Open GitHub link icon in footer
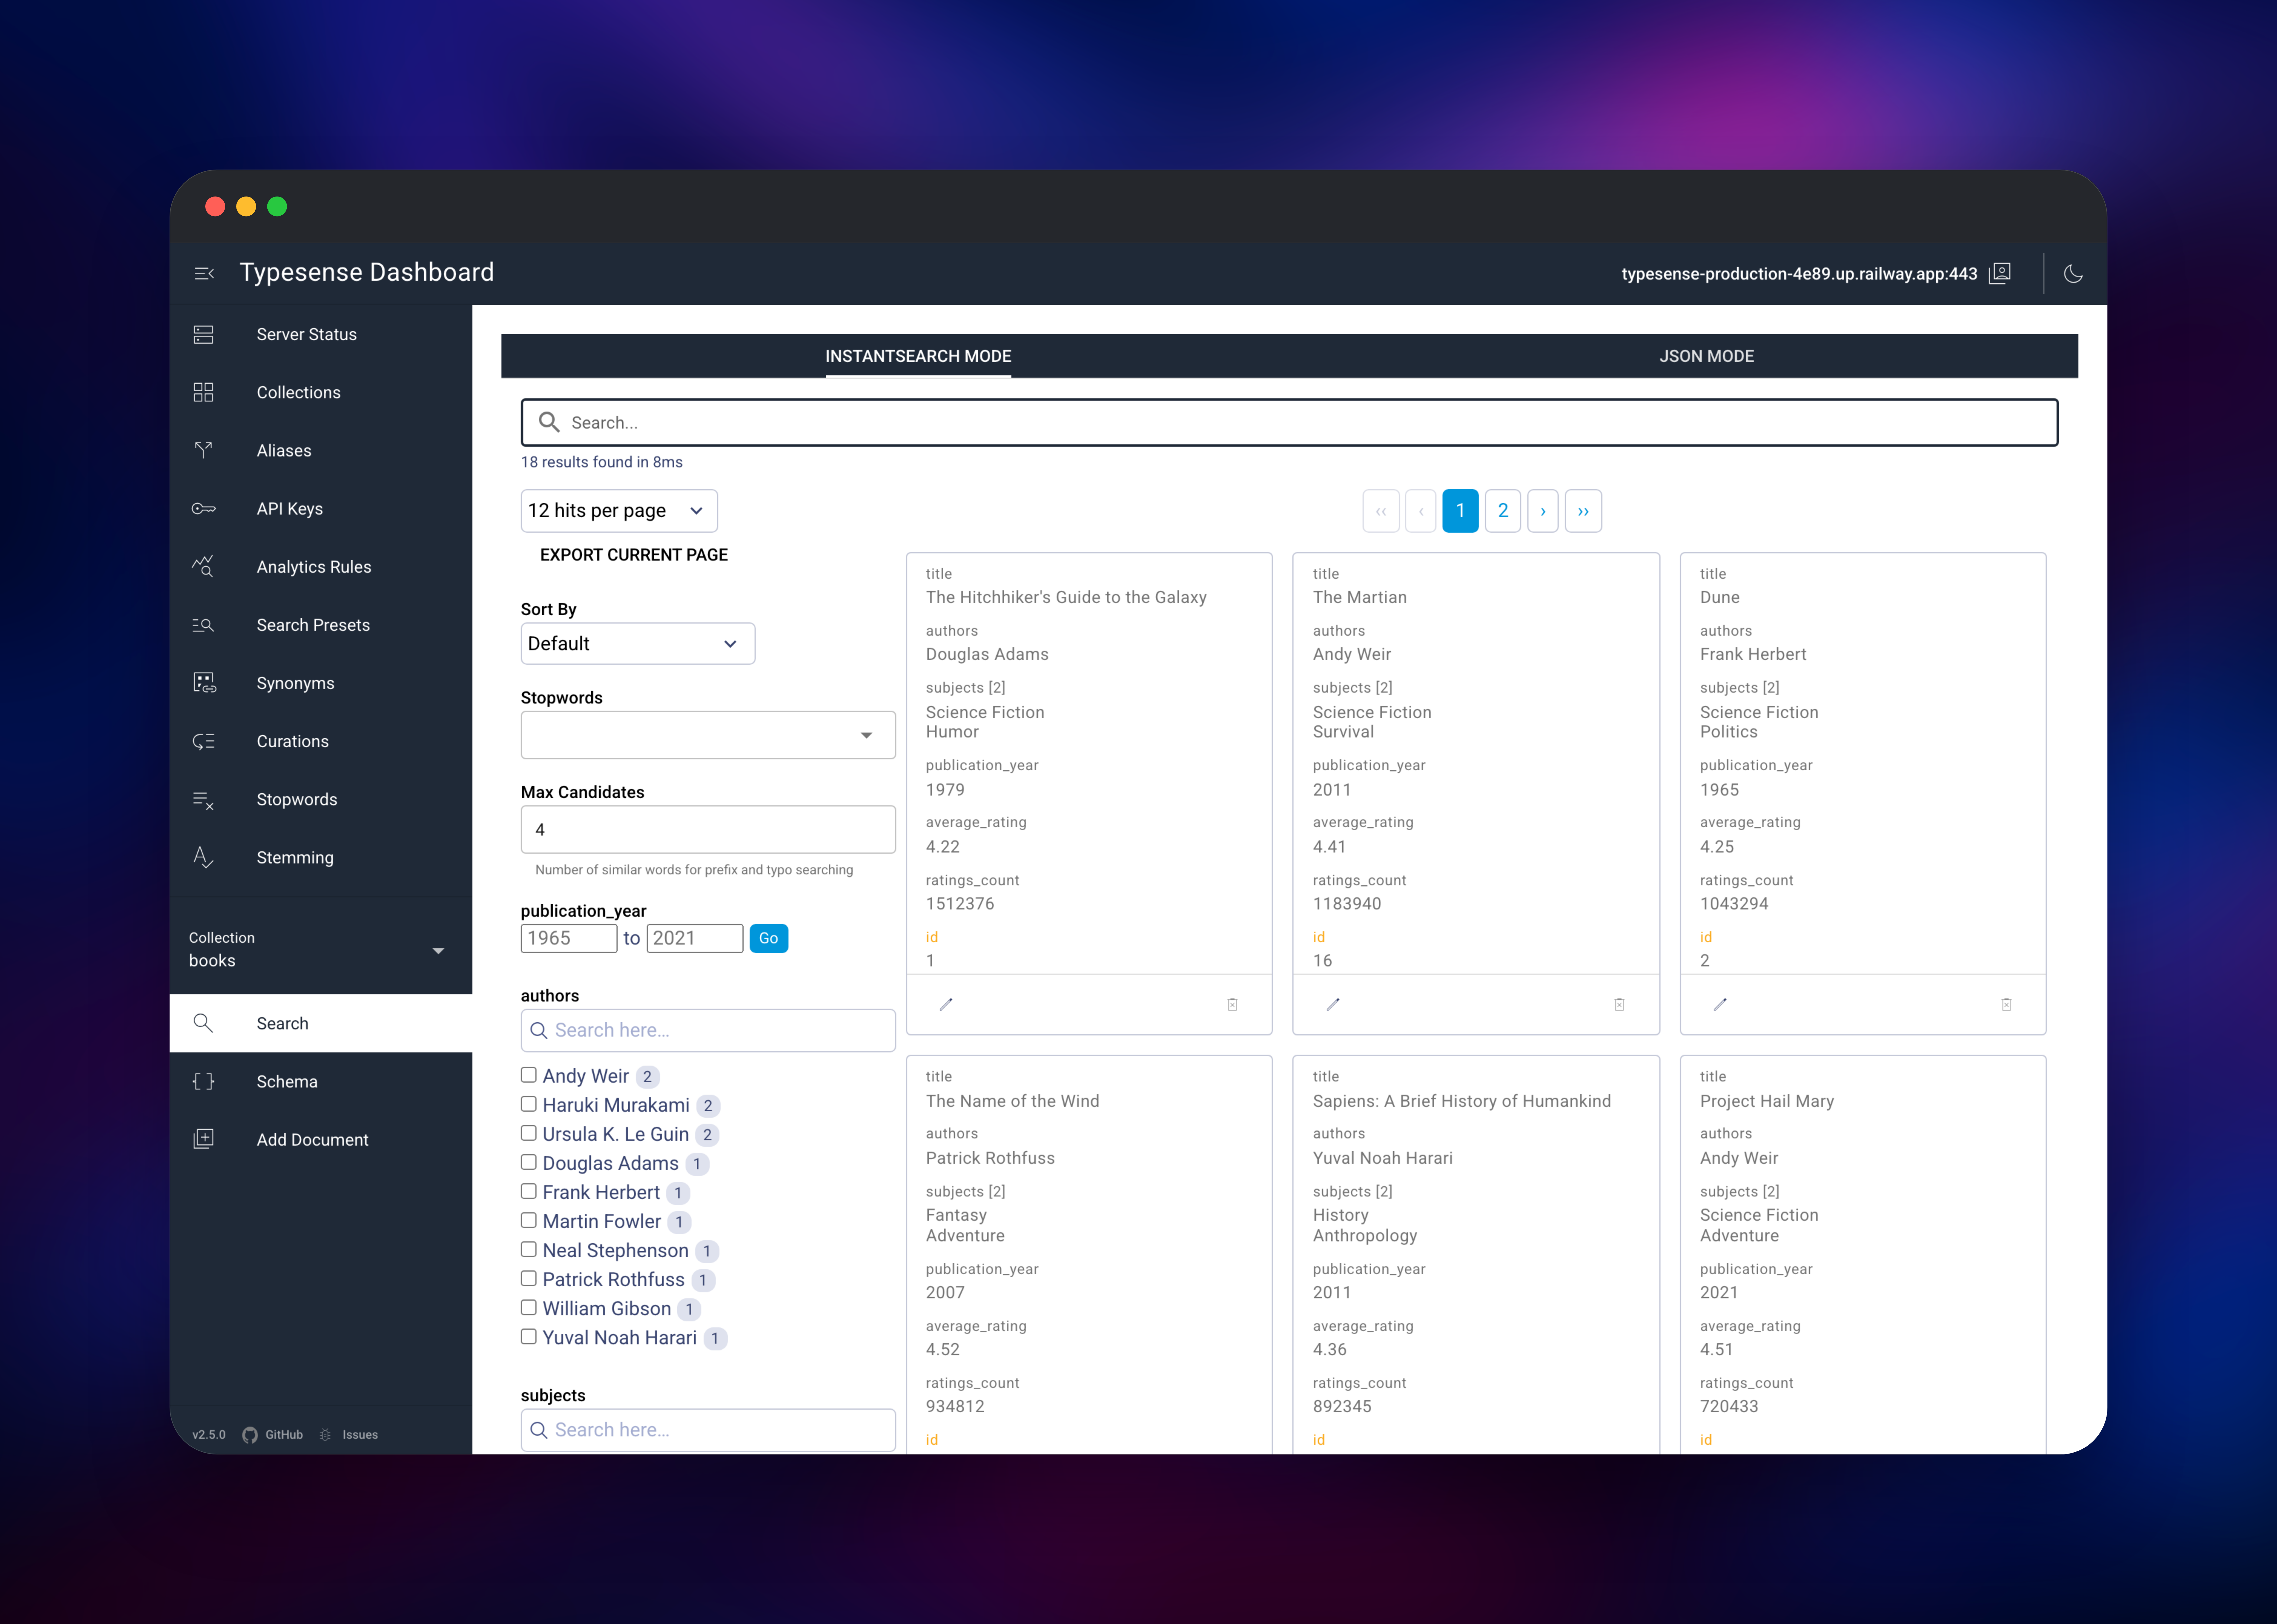The image size is (2277, 1624). pos(250,1435)
